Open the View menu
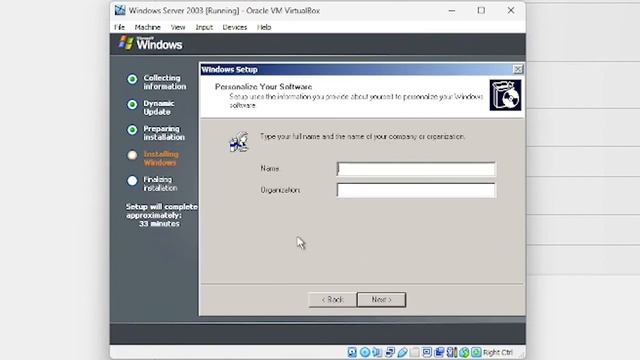 pos(178,27)
